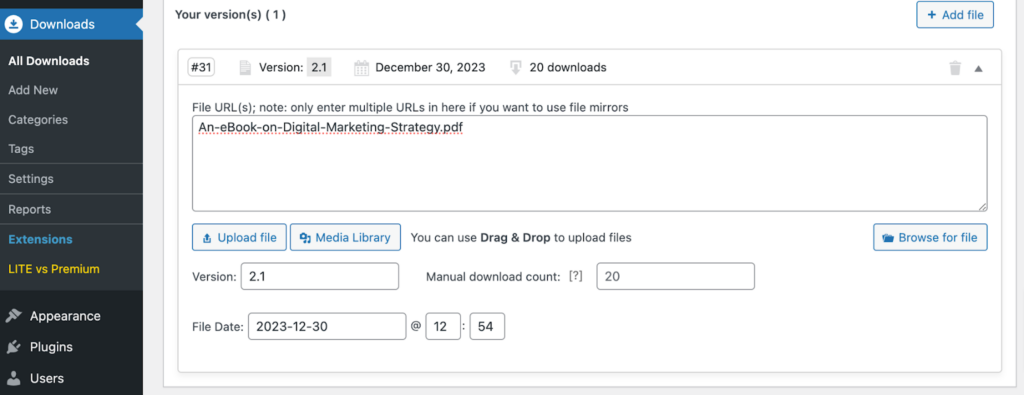1024x395 pixels.
Task: Click the Your version(s) ( 1 ) heading
Action: pyautogui.click(x=231, y=14)
